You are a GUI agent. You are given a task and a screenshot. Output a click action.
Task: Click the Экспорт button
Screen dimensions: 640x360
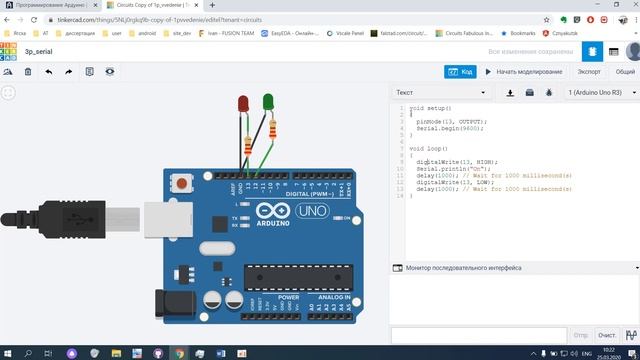click(589, 72)
